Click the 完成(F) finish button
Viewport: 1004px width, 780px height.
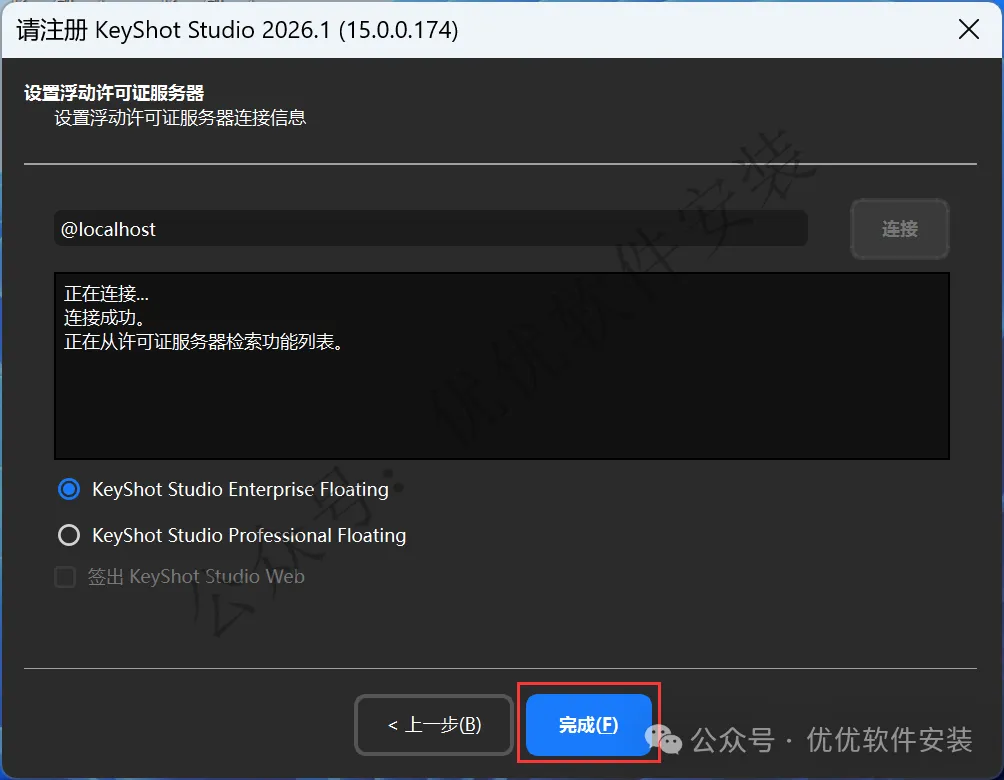[588, 724]
